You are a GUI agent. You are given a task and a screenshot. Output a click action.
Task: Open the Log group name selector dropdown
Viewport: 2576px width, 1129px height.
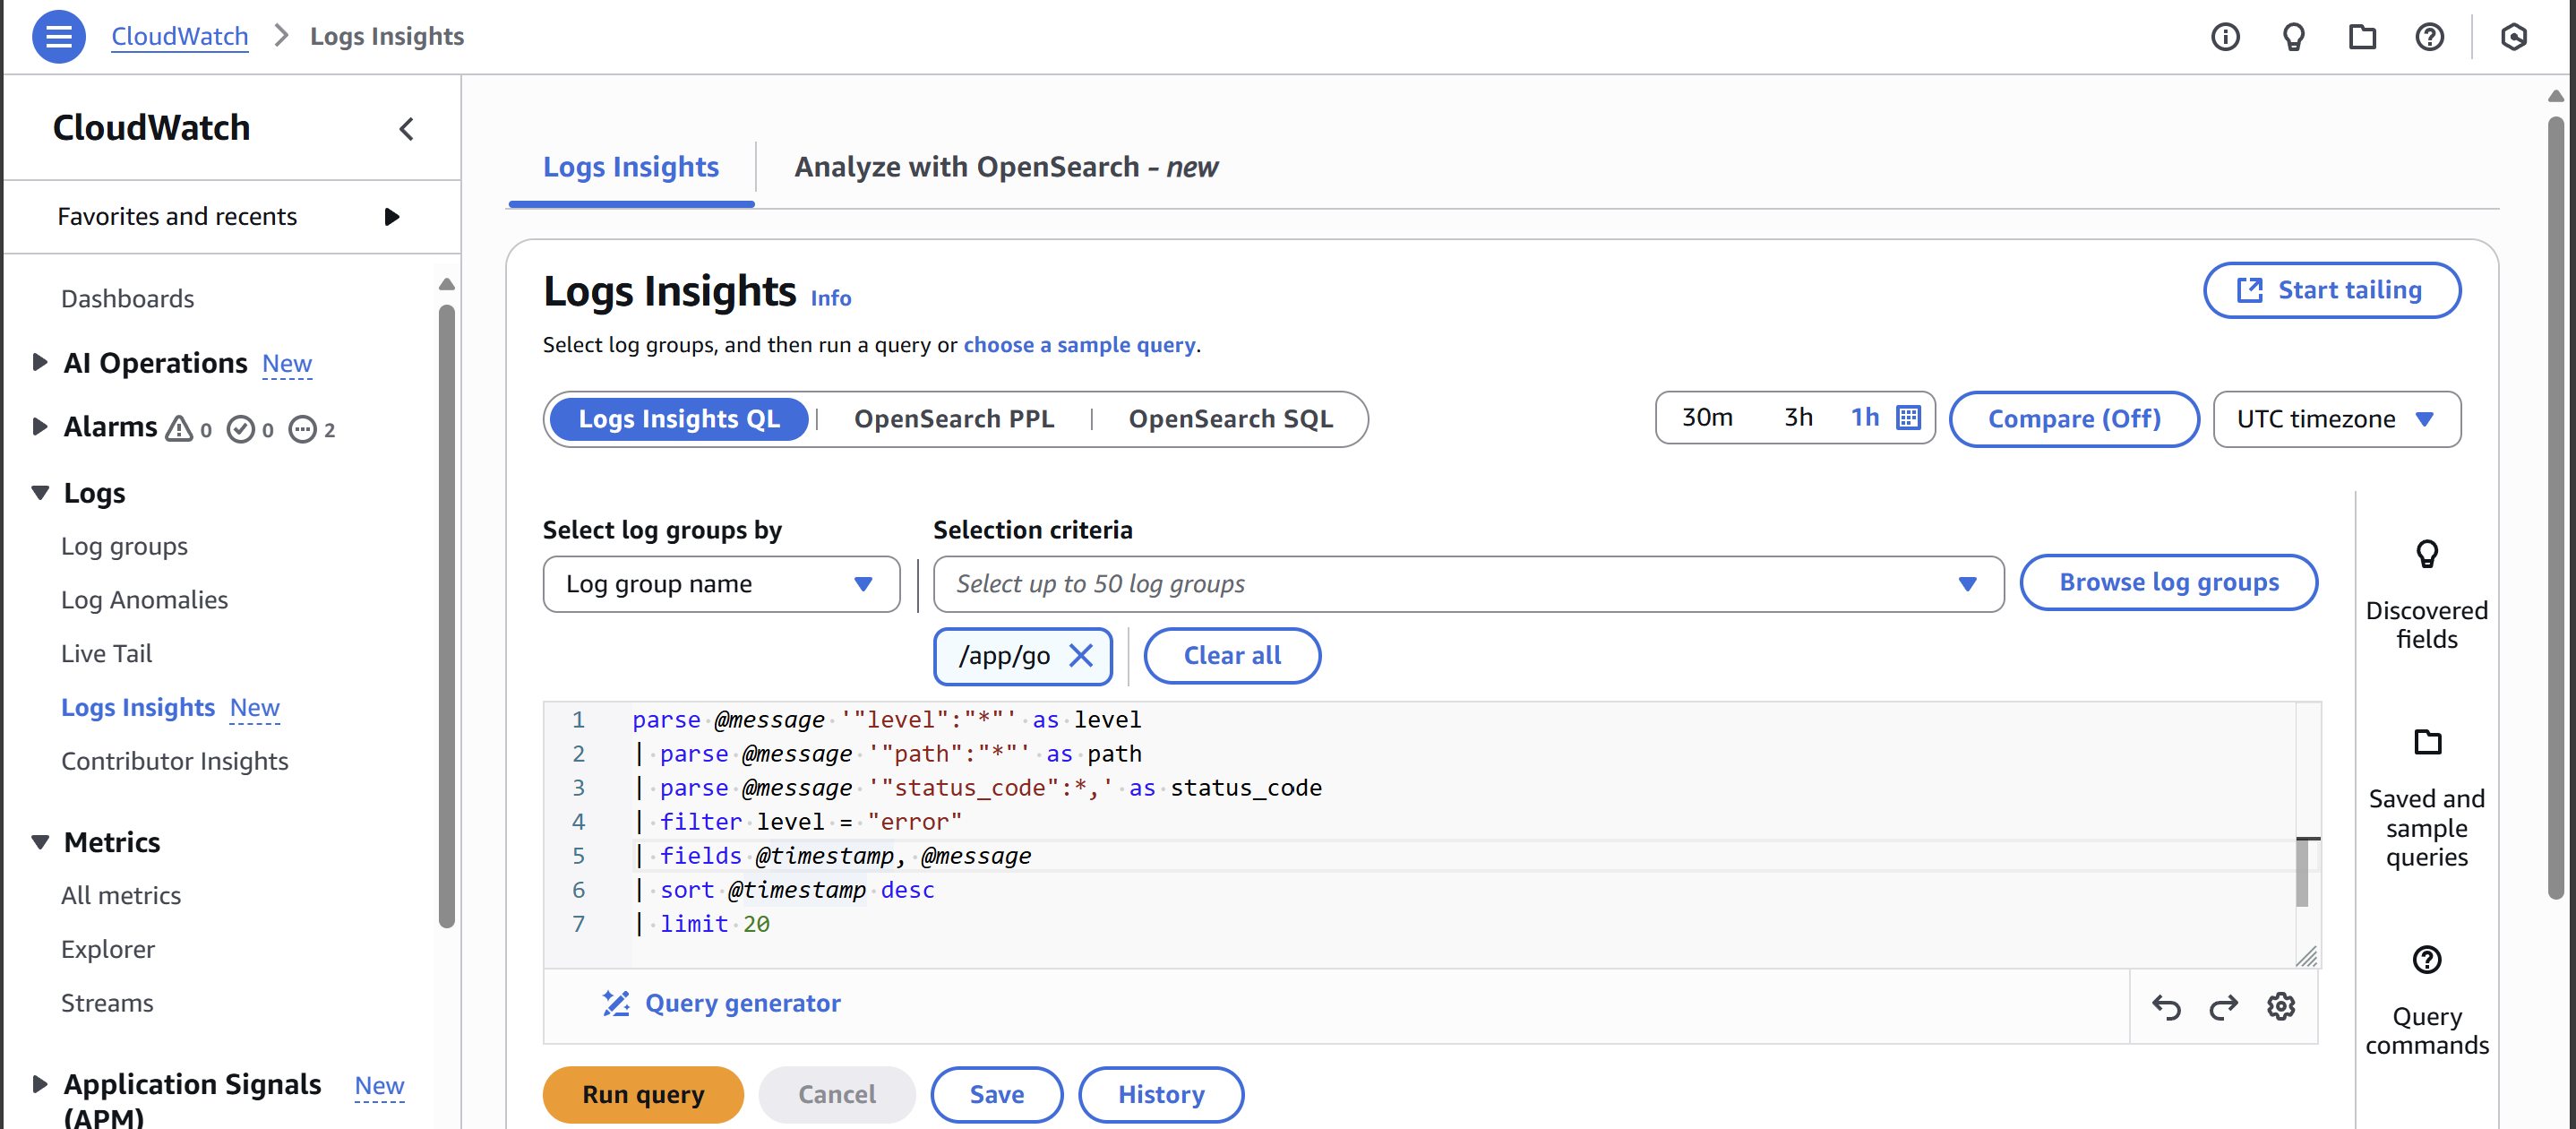coord(721,584)
